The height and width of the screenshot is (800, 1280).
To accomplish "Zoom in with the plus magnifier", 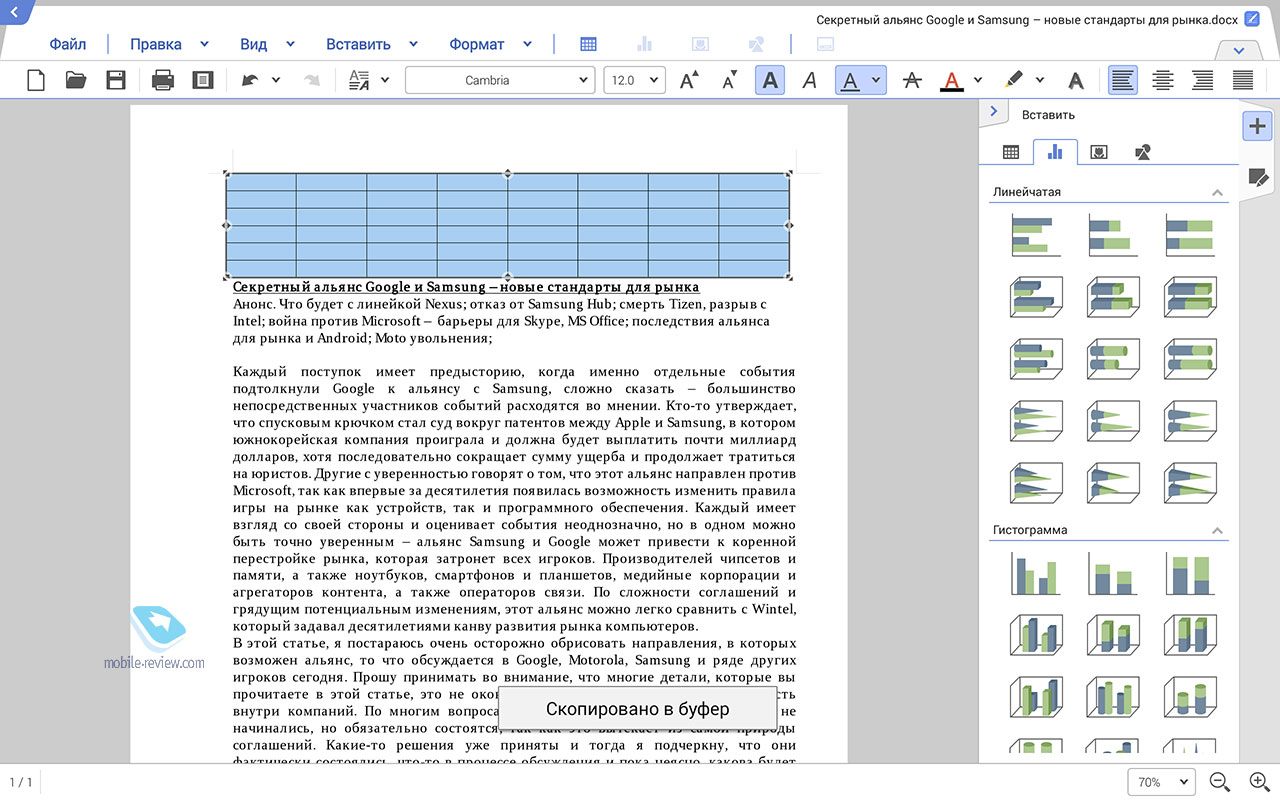I will coord(1260,782).
